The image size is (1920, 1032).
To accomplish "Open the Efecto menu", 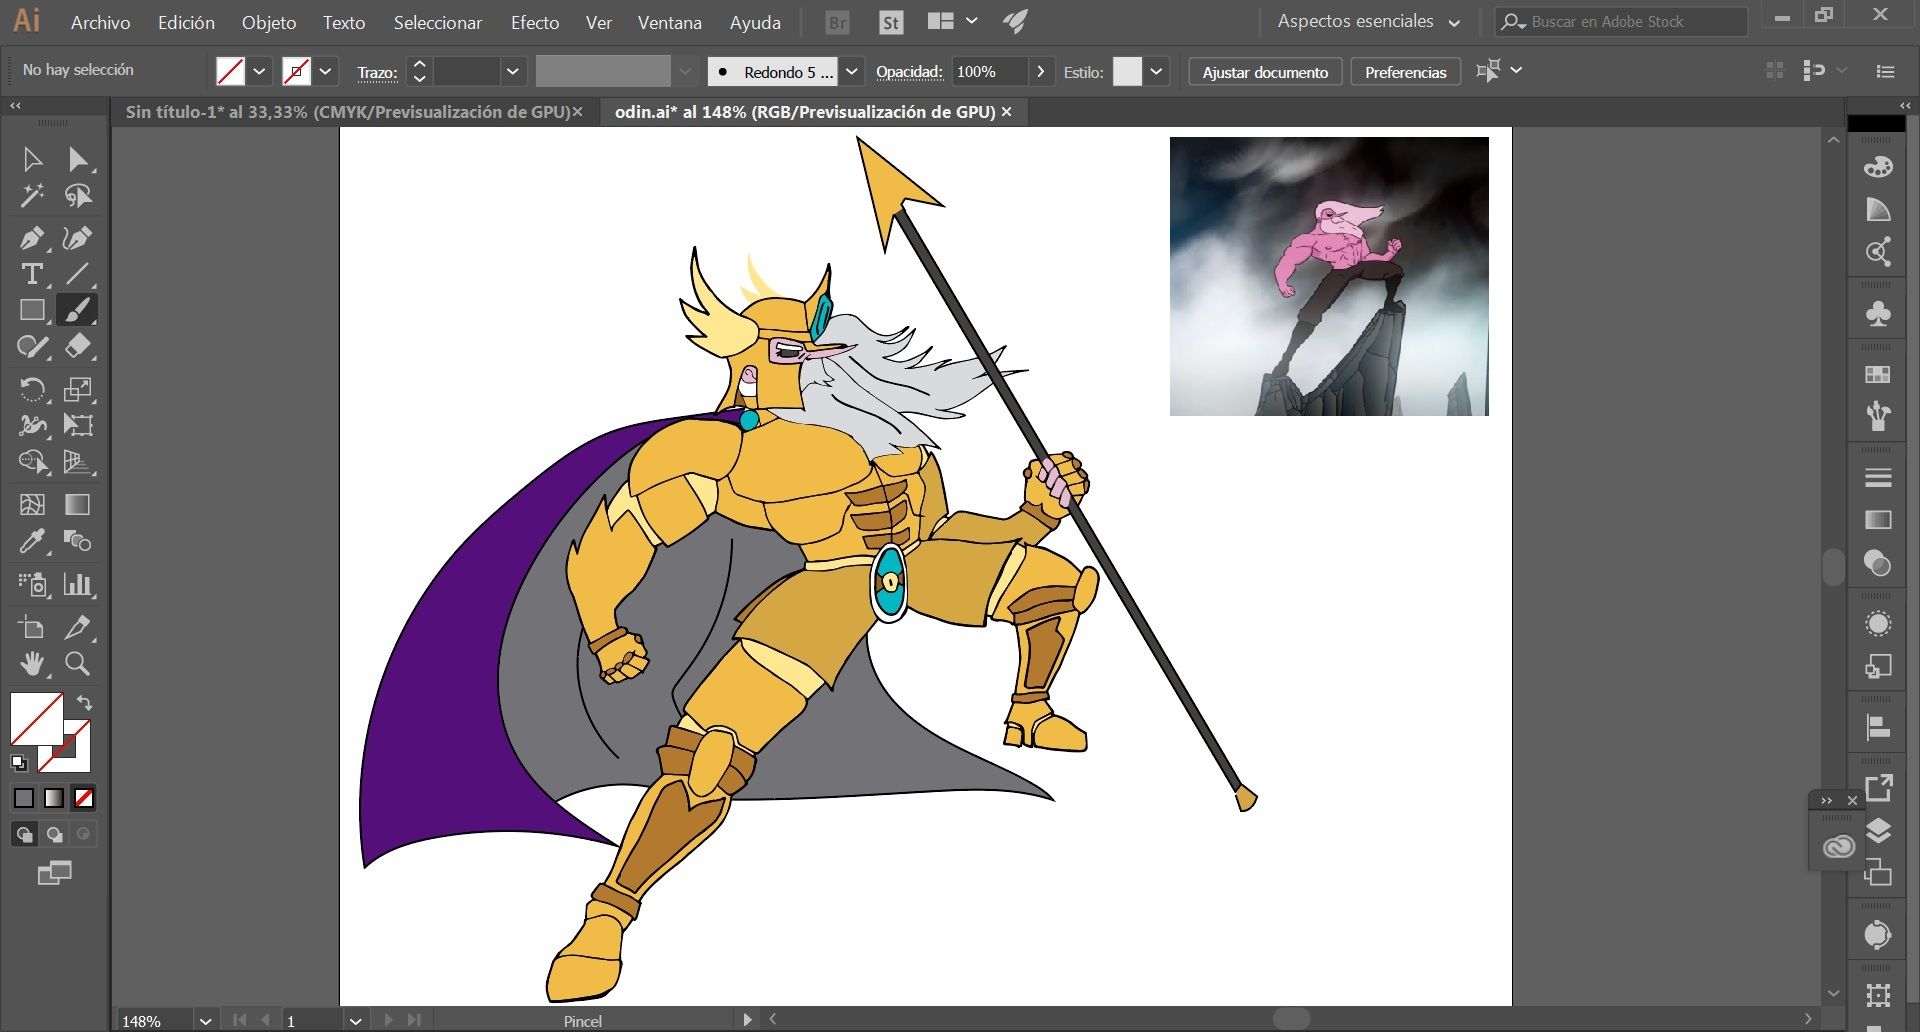I will [534, 22].
